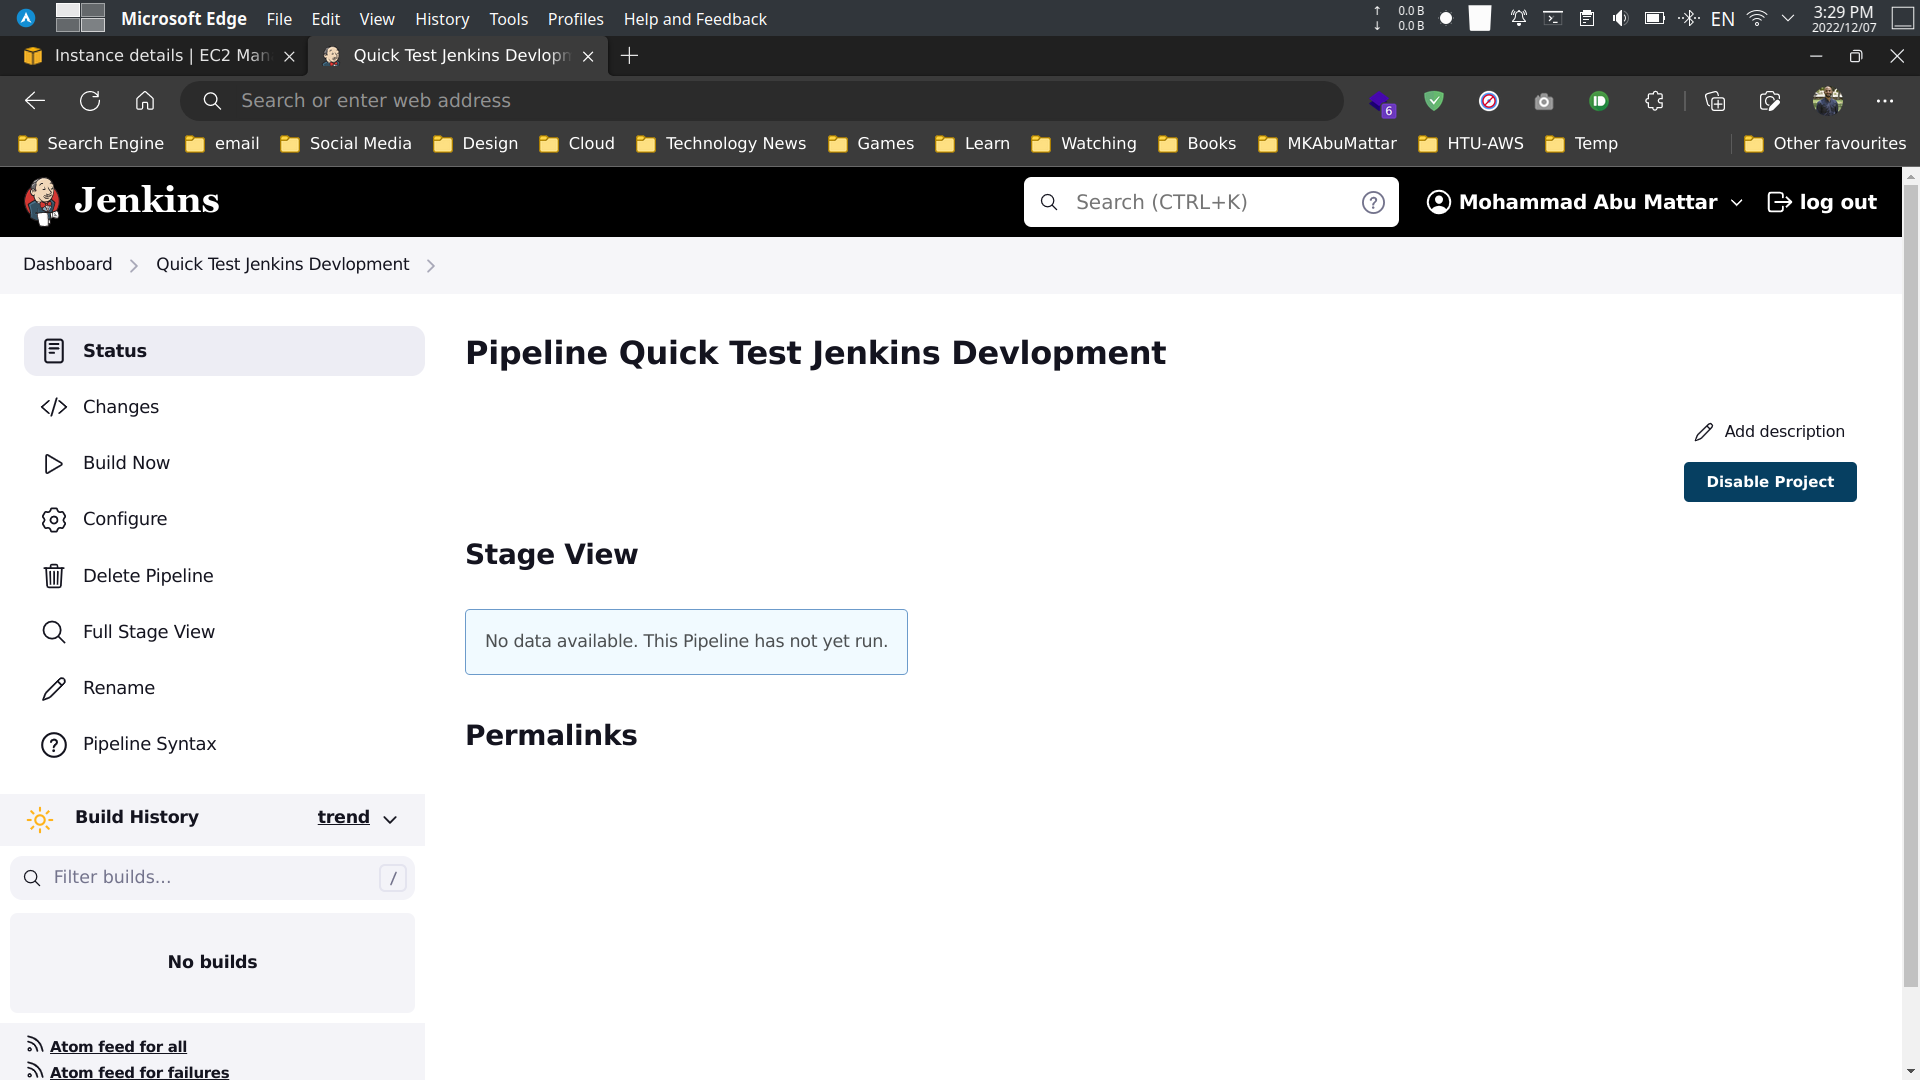The width and height of the screenshot is (1920, 1080).
Task: Click the Atom feed for all icon
Action: pyautogui.click(x=35, y=1044)
